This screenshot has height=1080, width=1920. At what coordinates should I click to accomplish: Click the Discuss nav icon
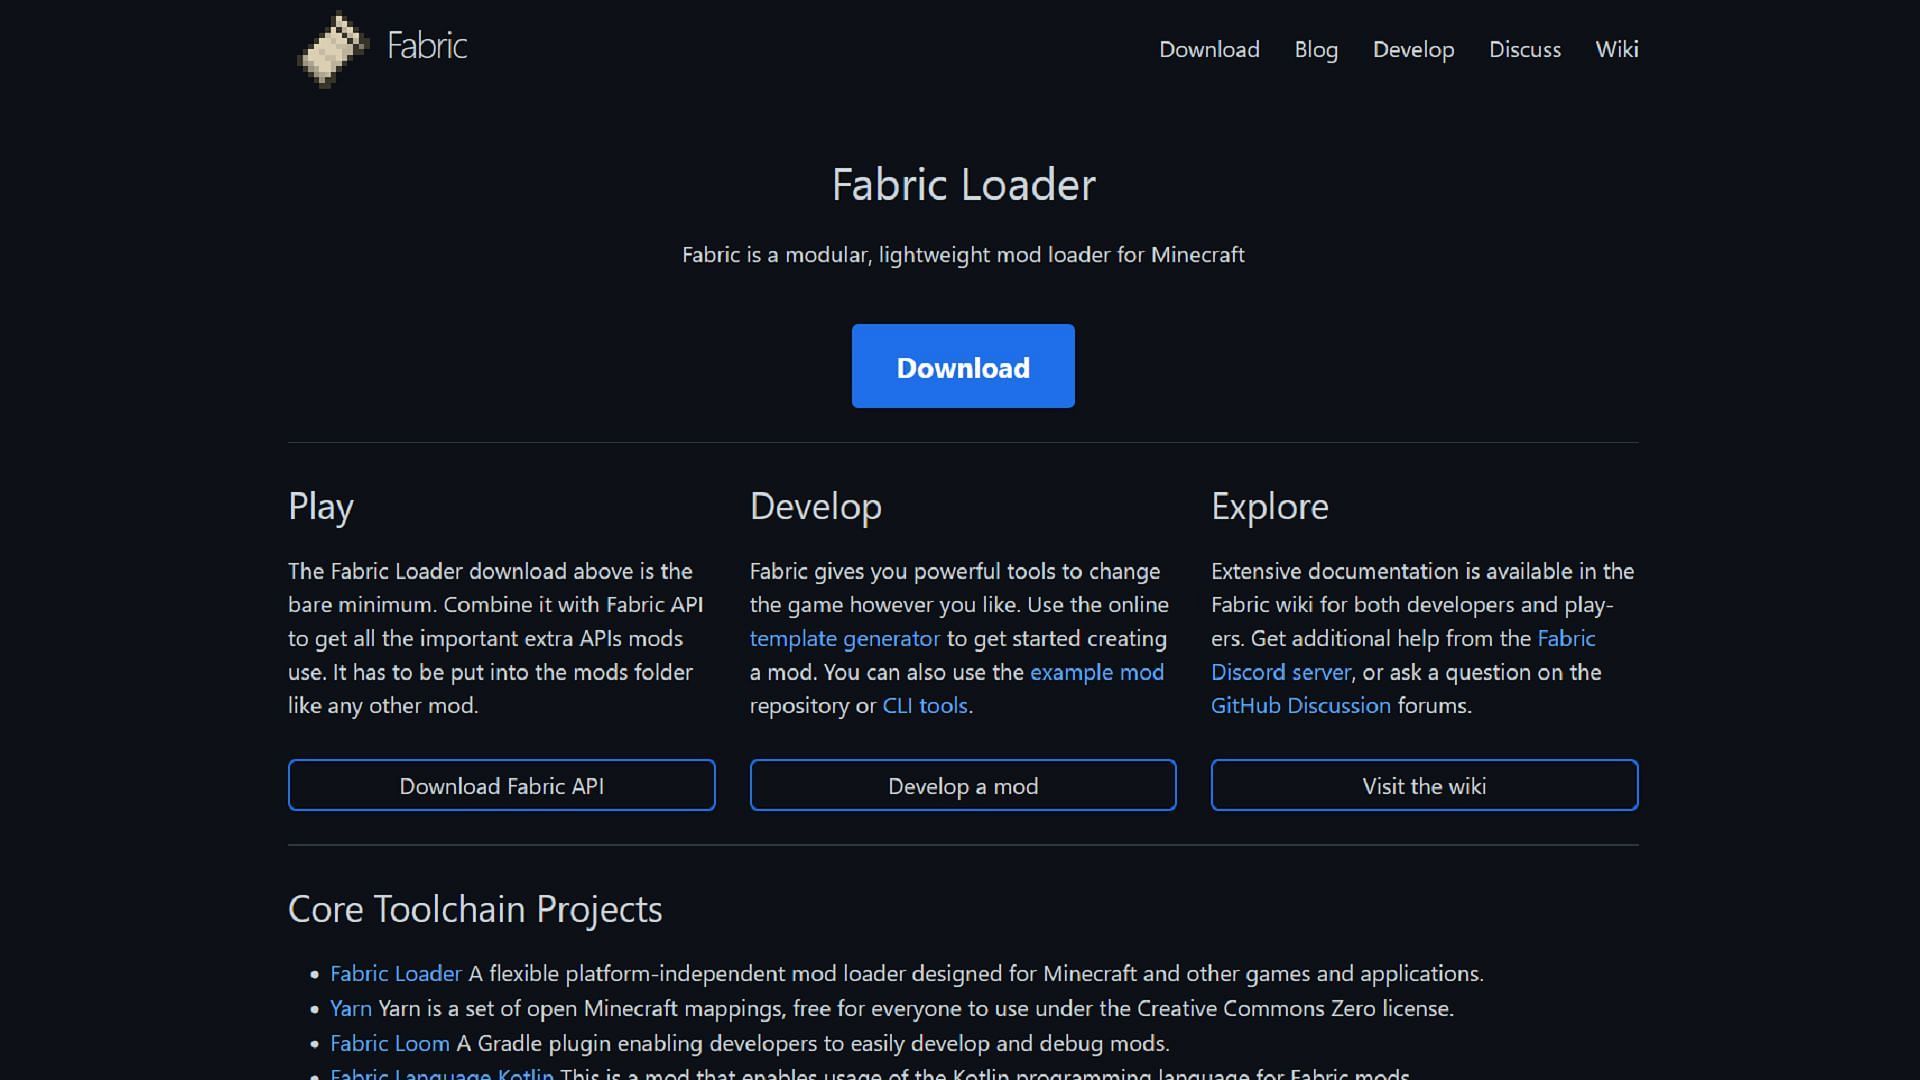click(x=1524, y=49)
